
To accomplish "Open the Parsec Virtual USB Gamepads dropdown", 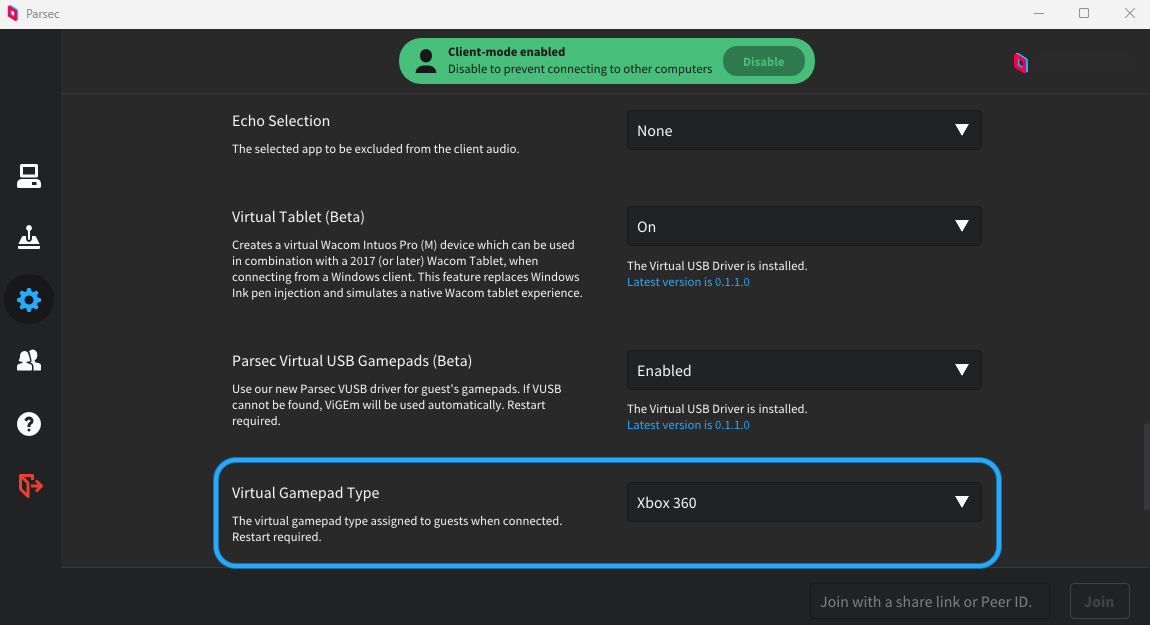I will (804, 370).
